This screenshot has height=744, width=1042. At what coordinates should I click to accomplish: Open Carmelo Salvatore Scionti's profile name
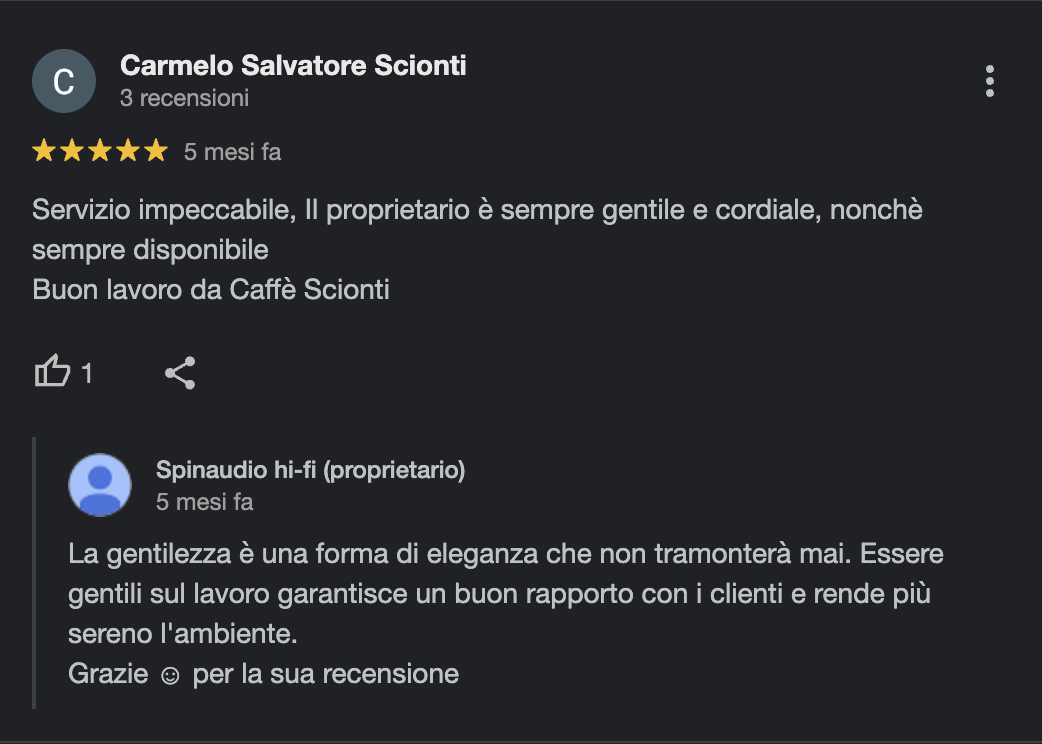click(293, 65)
